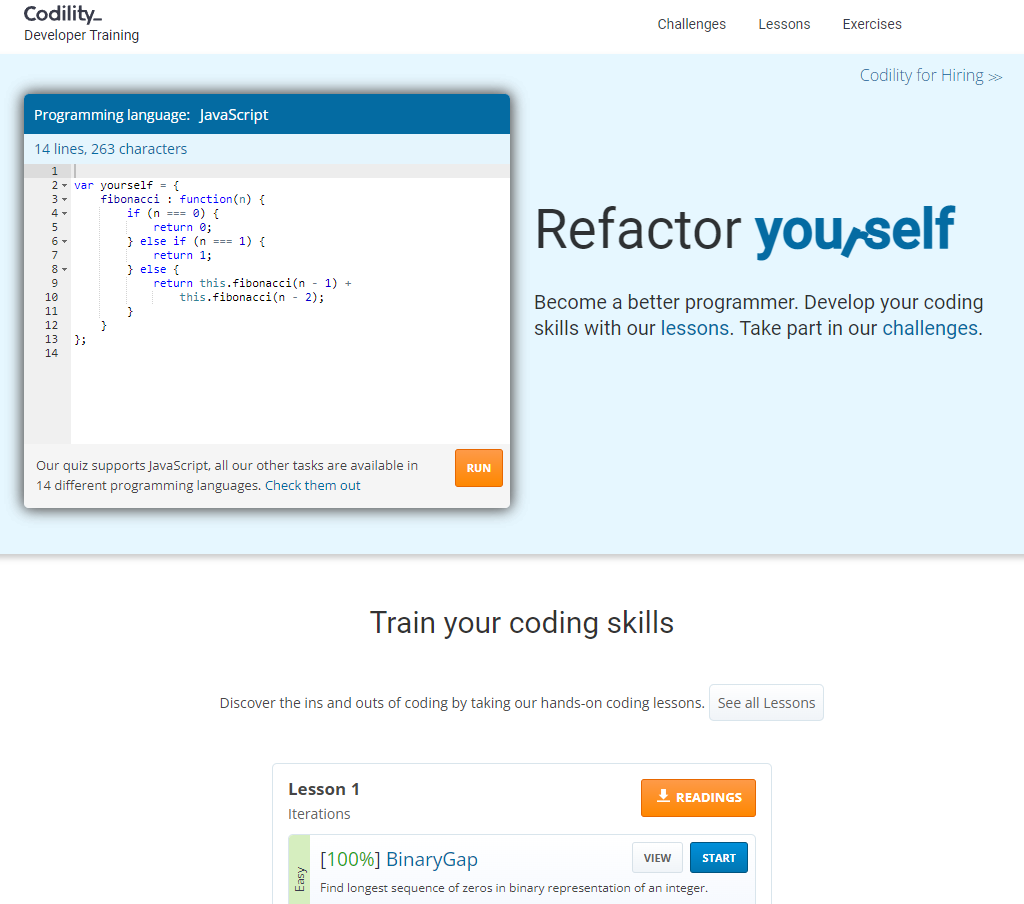Collapse the code fold on line 2

(x=65, y=186)
